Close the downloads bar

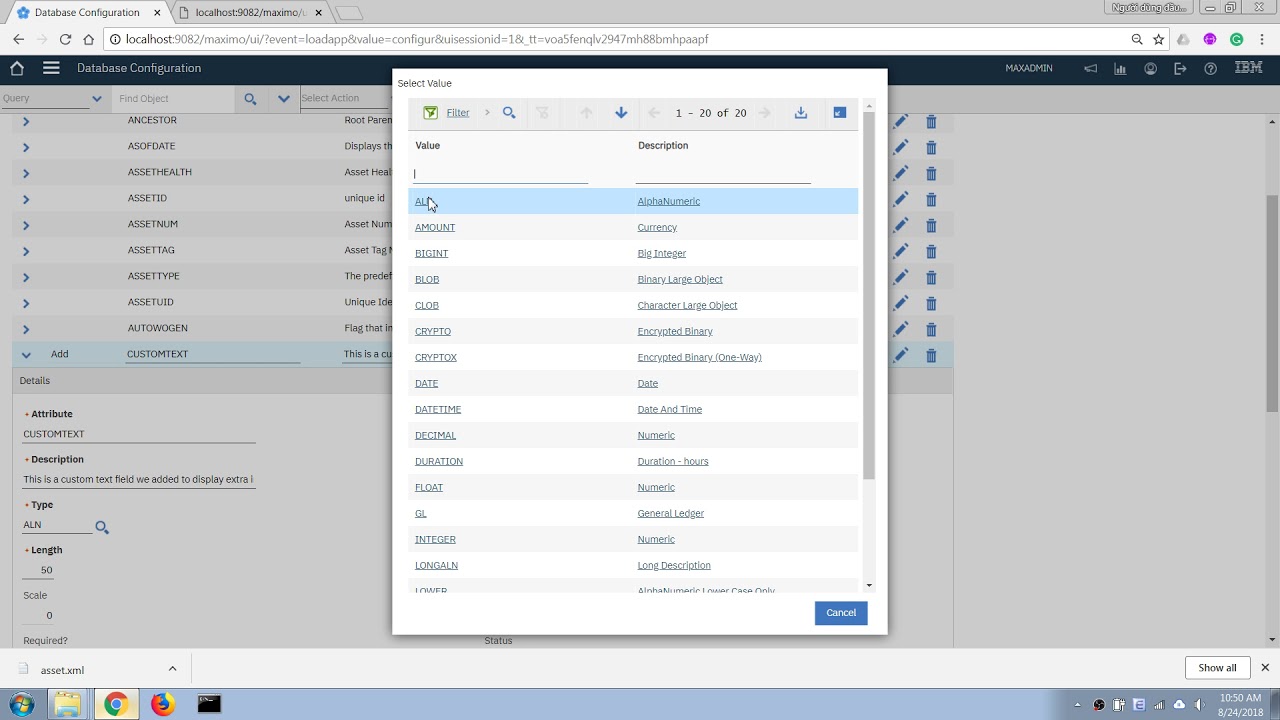[1265, 668]
